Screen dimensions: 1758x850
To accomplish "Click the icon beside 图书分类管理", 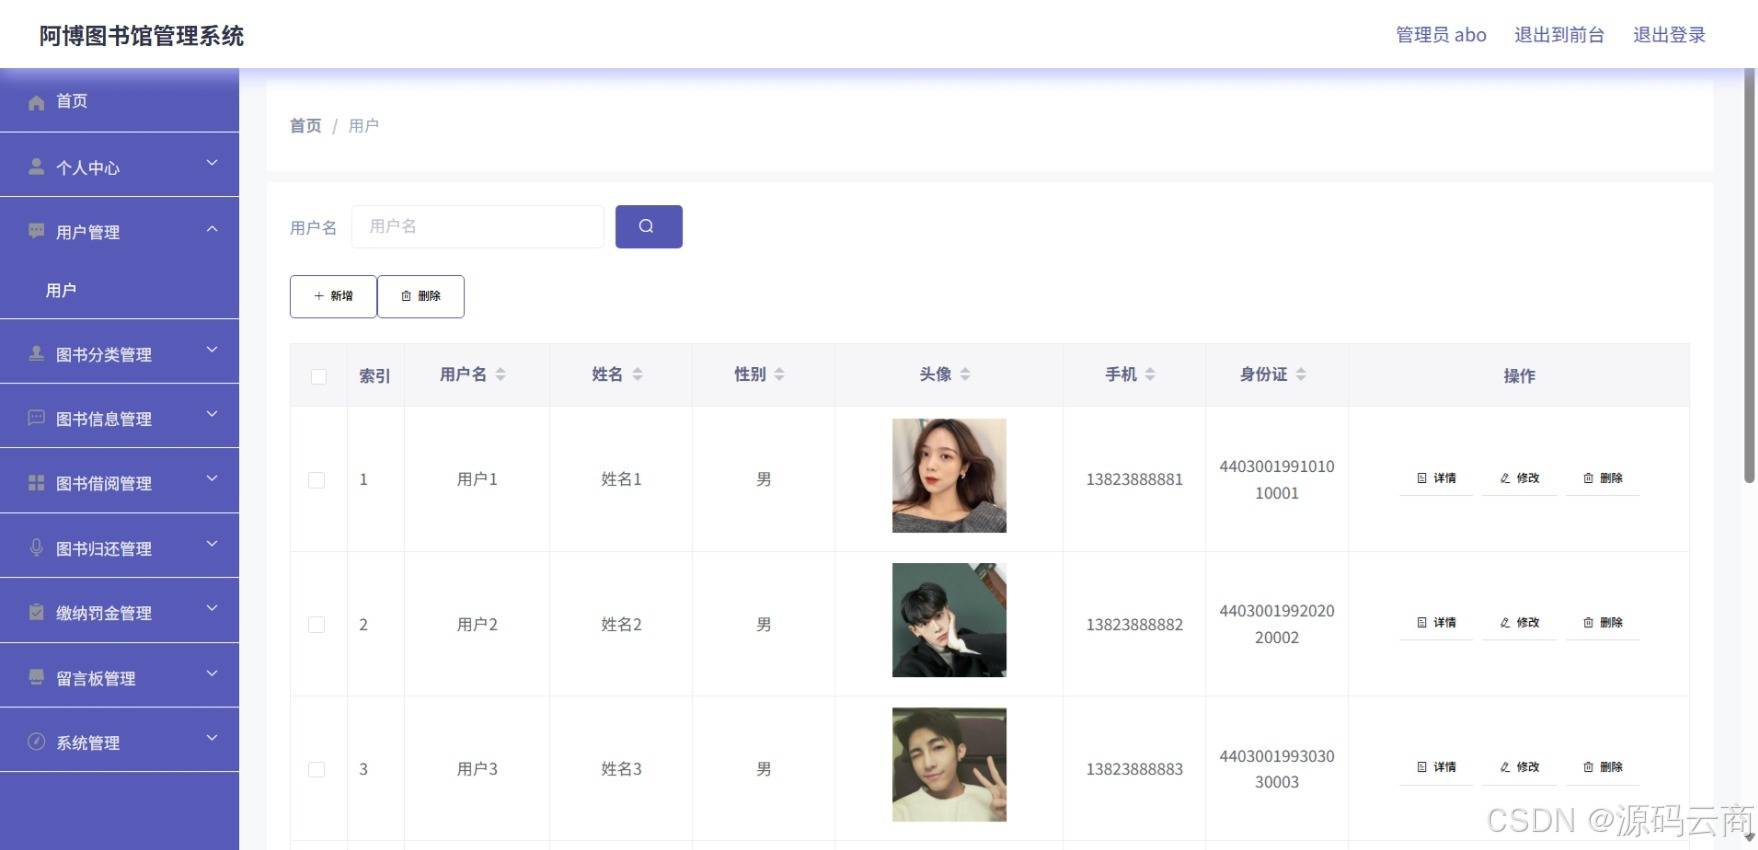I will tap(36, 353).
